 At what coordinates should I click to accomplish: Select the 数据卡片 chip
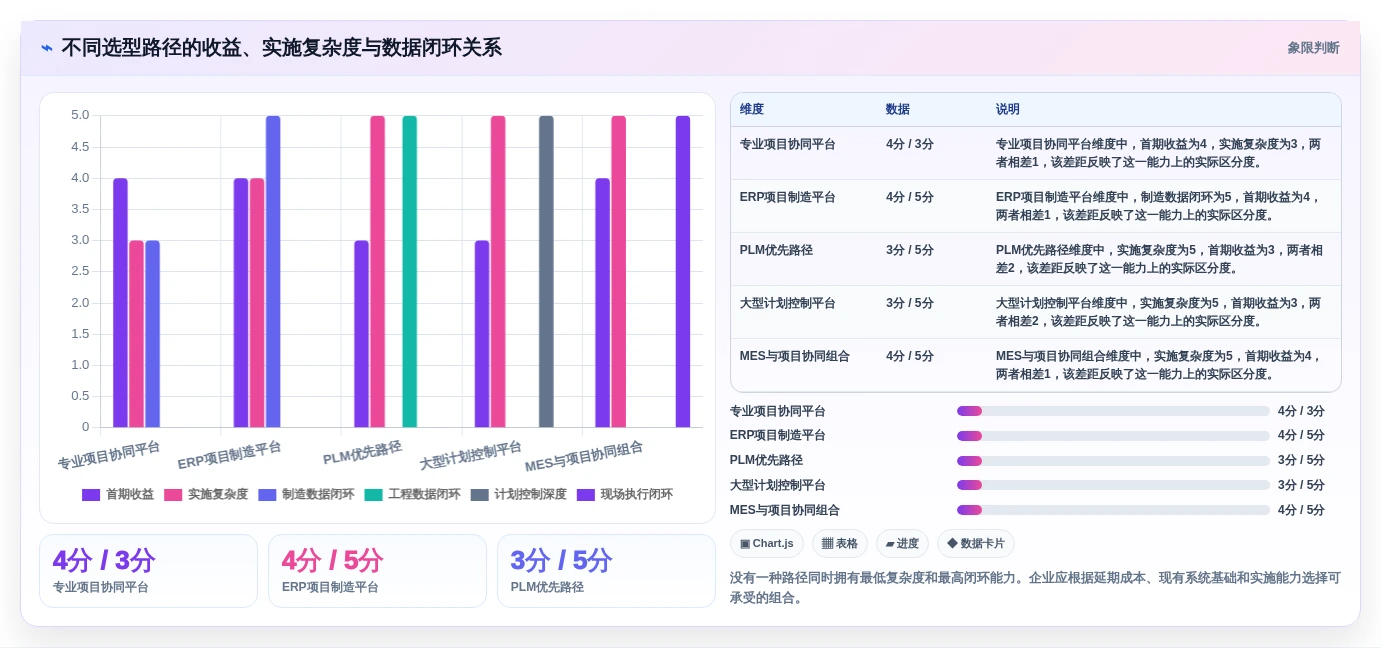[976, 544]
